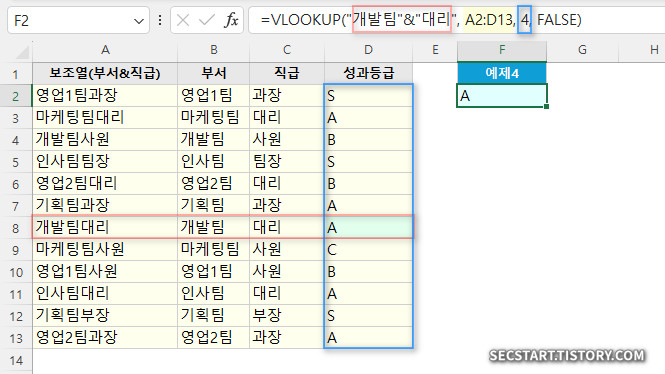Select column G header
This screenshot has width=665, height=374.
pos(582,51)
